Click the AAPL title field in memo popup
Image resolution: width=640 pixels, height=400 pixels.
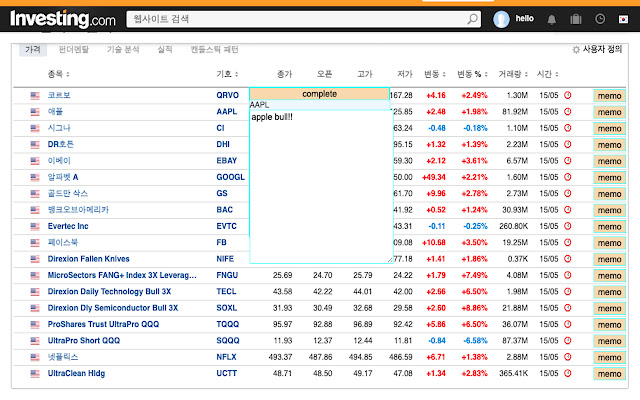point(320,105)
